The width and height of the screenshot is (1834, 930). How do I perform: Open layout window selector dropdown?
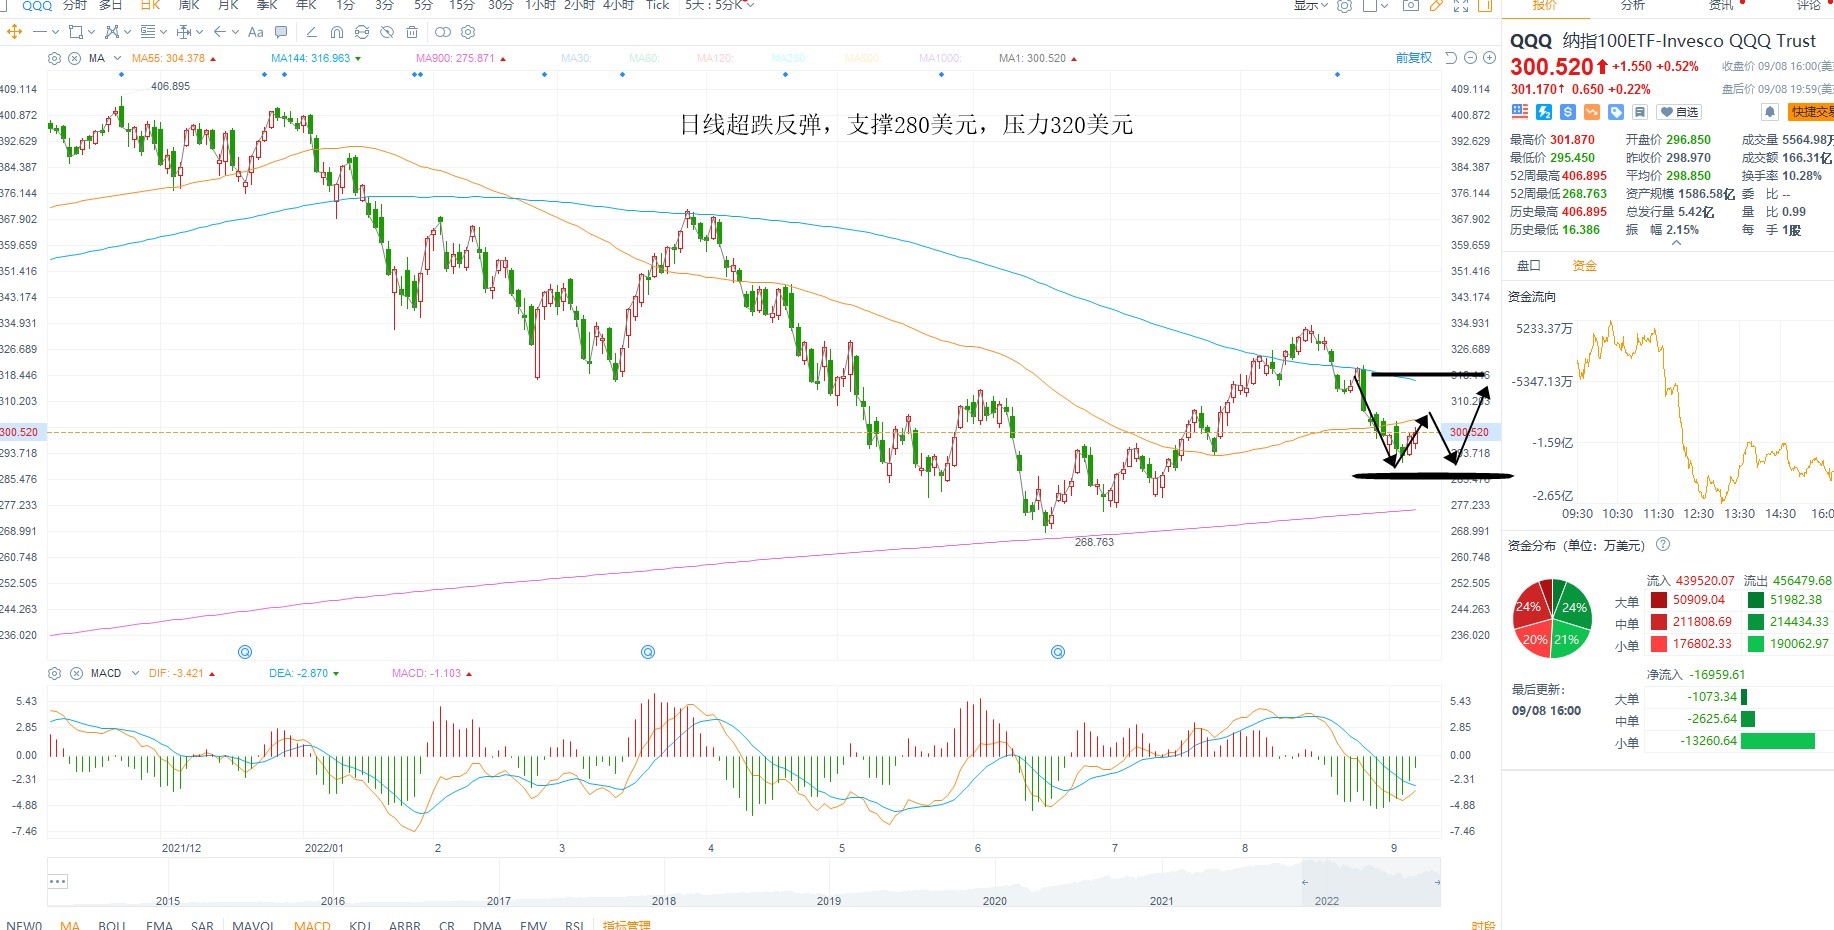coord(1376,5)
